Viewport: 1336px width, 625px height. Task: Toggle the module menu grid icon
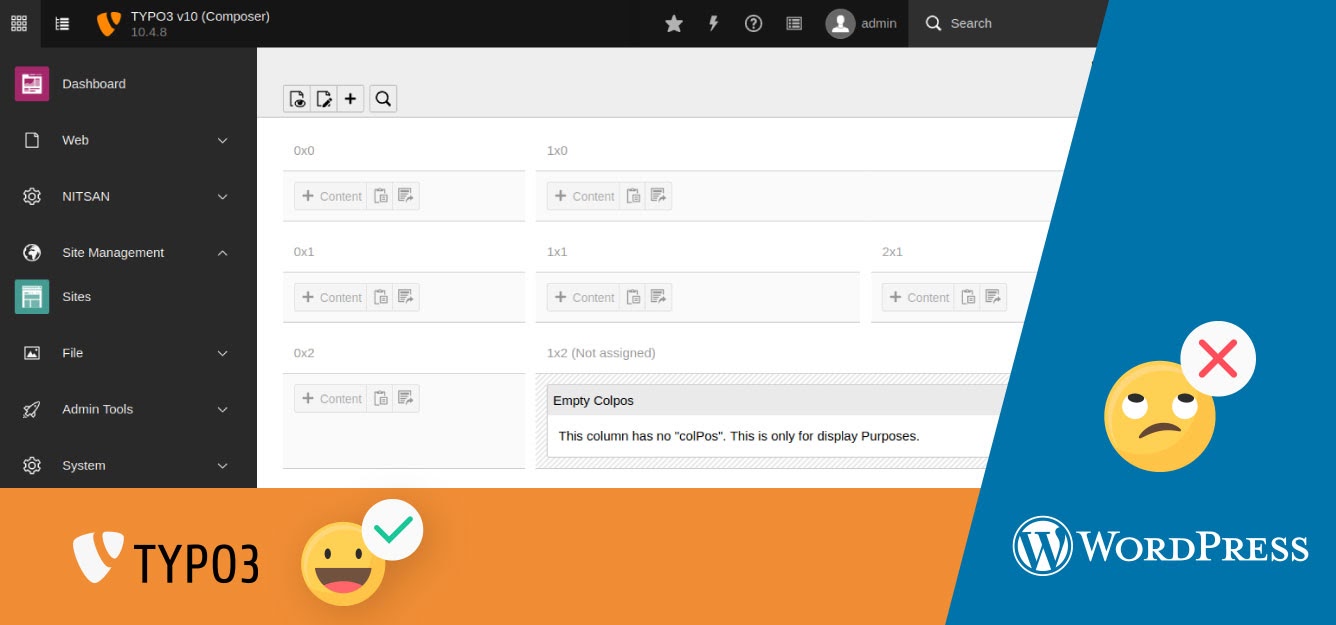[x=18, y=22]
